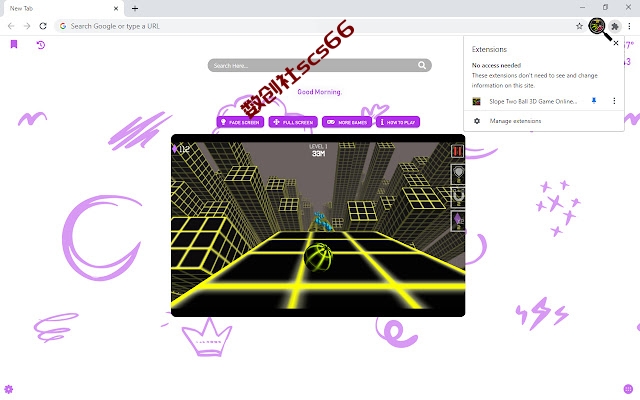Viewport: 640px width, 400px height.
Task: Close the New Tab tab
Action: pos(116,8)
